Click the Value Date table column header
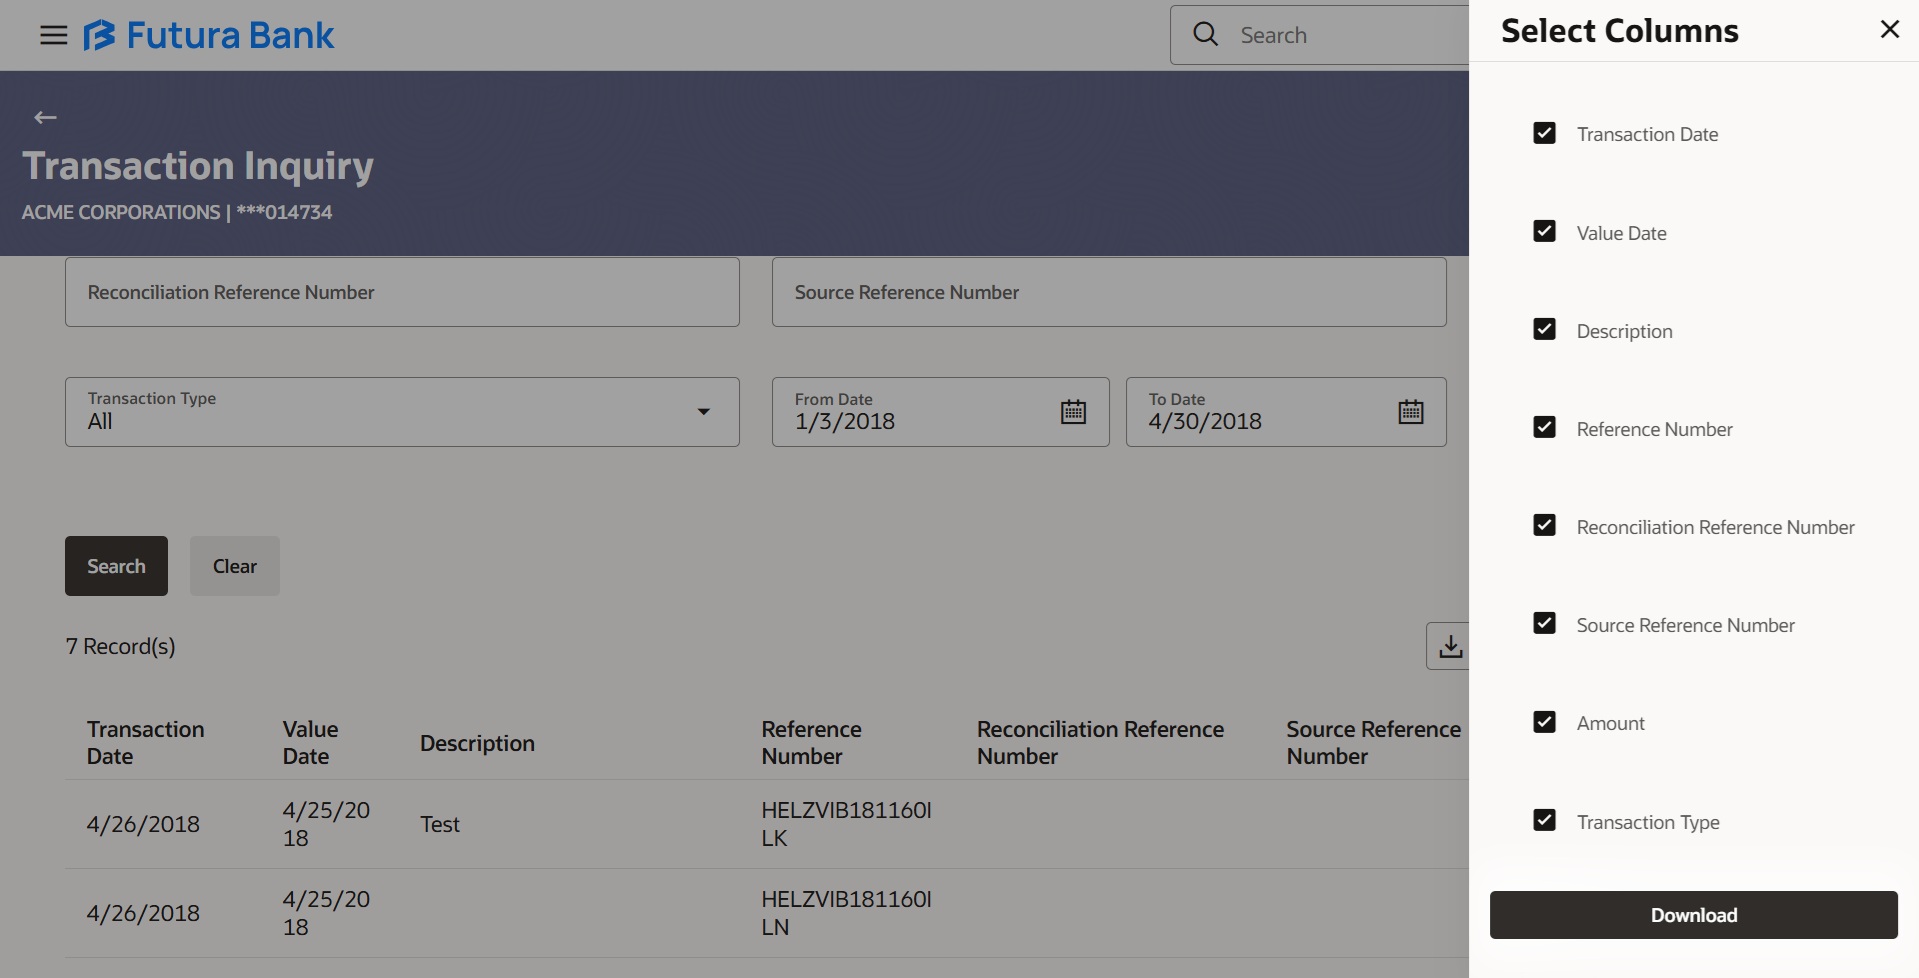This screenshot has width=1919, height=978. coord(310,743)
